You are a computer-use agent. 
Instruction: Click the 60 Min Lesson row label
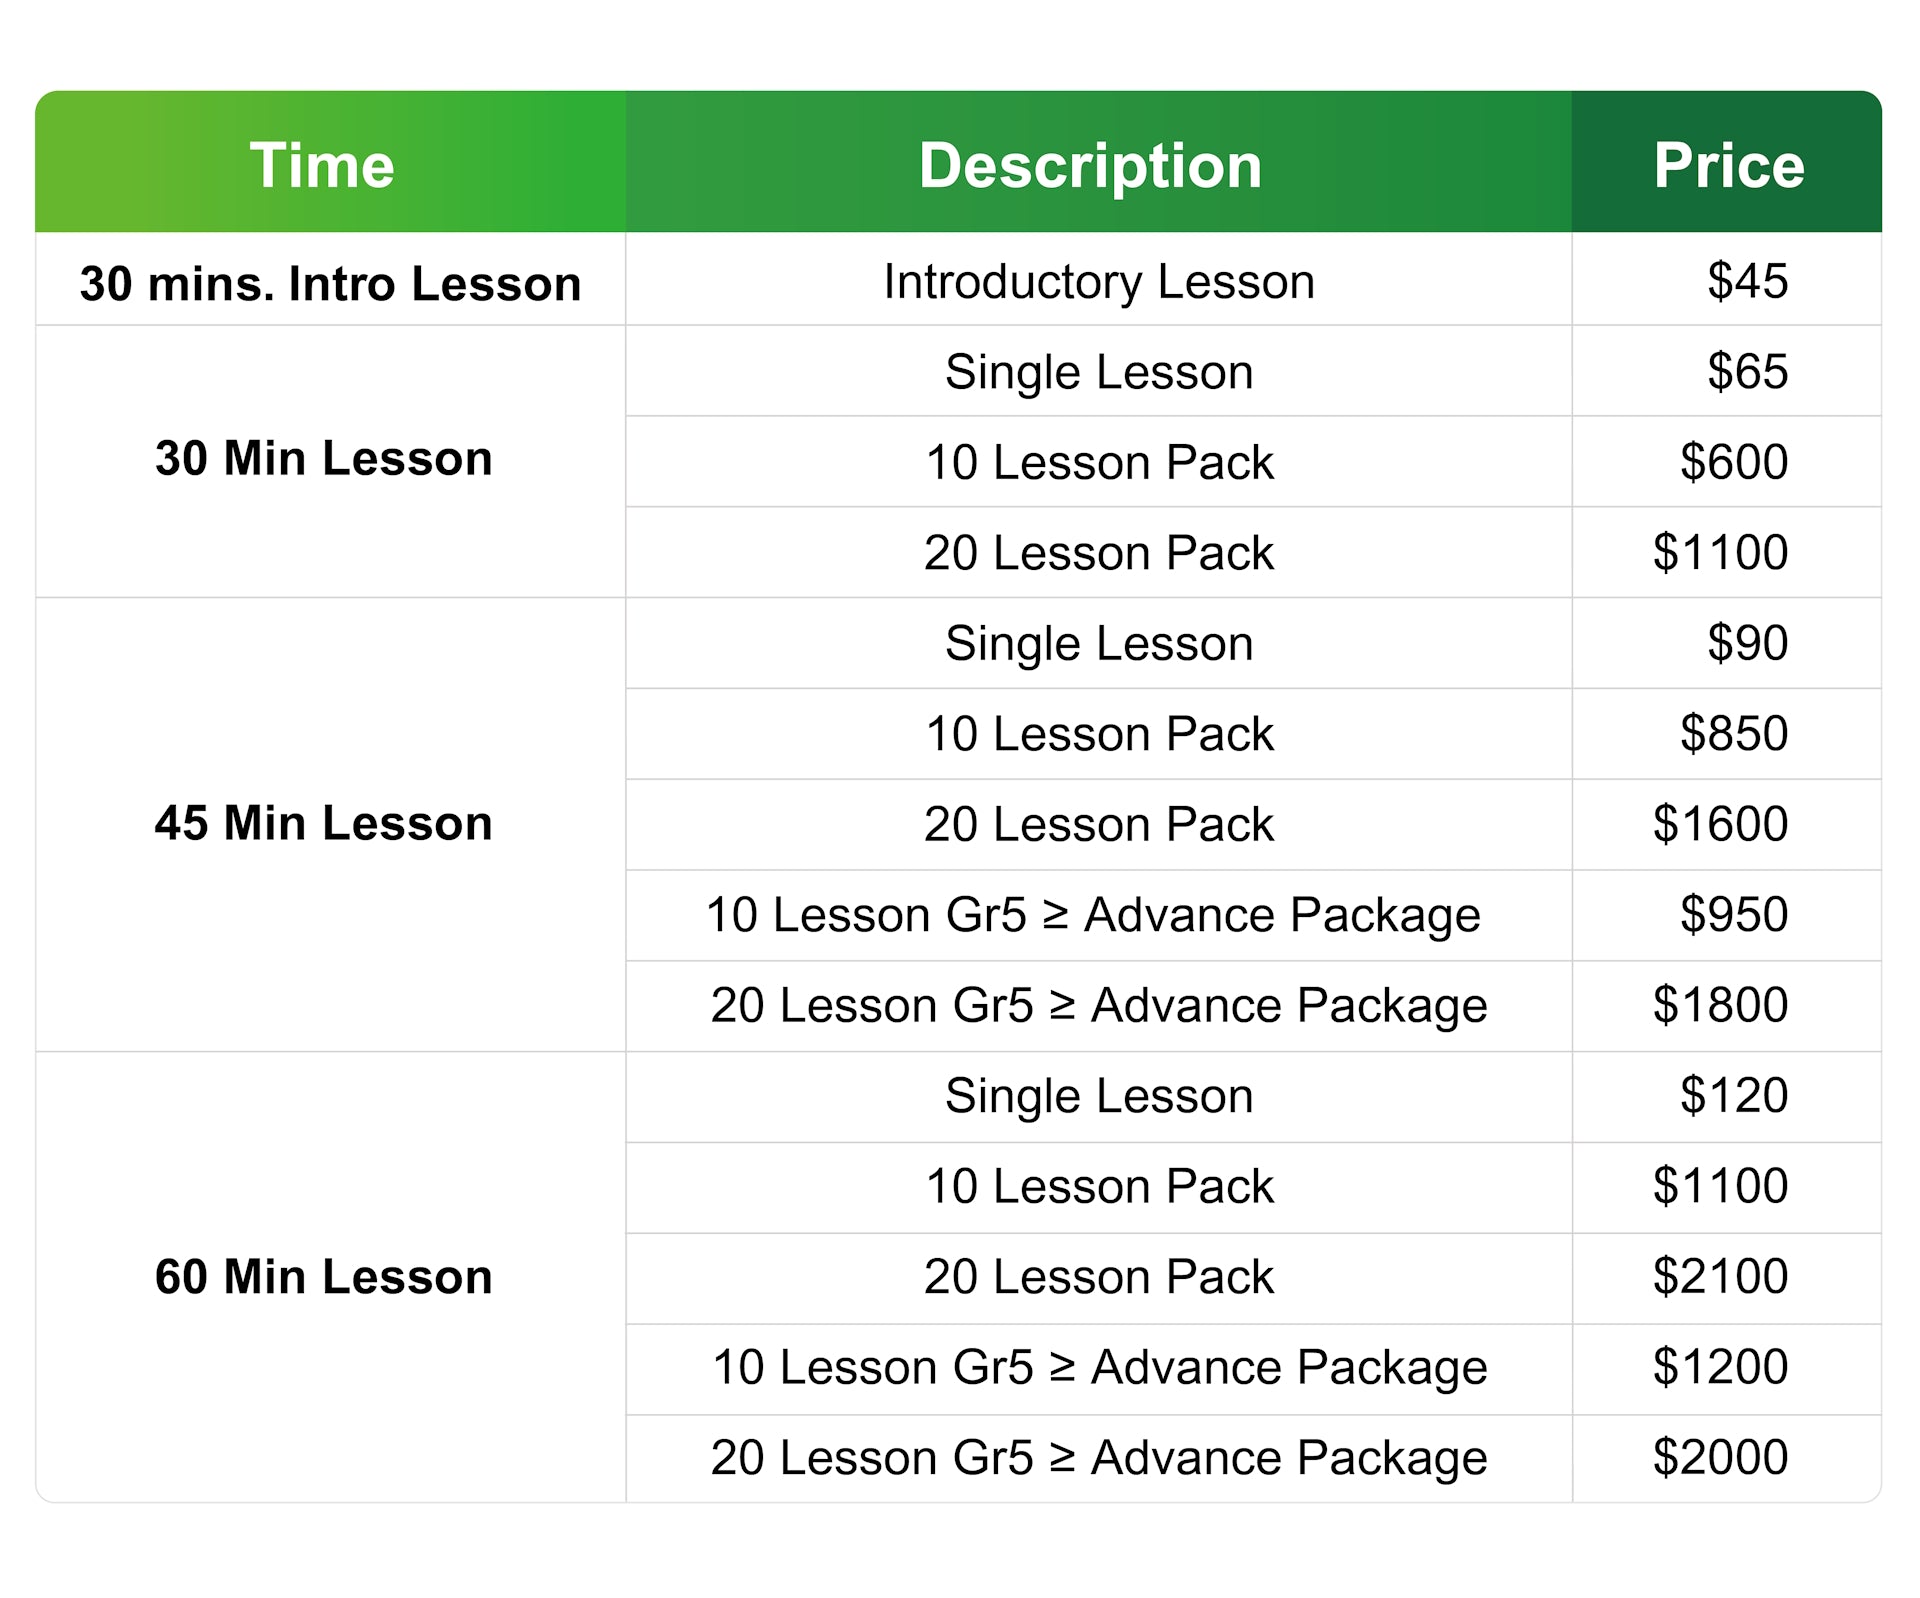click(x=324, y=1277)
